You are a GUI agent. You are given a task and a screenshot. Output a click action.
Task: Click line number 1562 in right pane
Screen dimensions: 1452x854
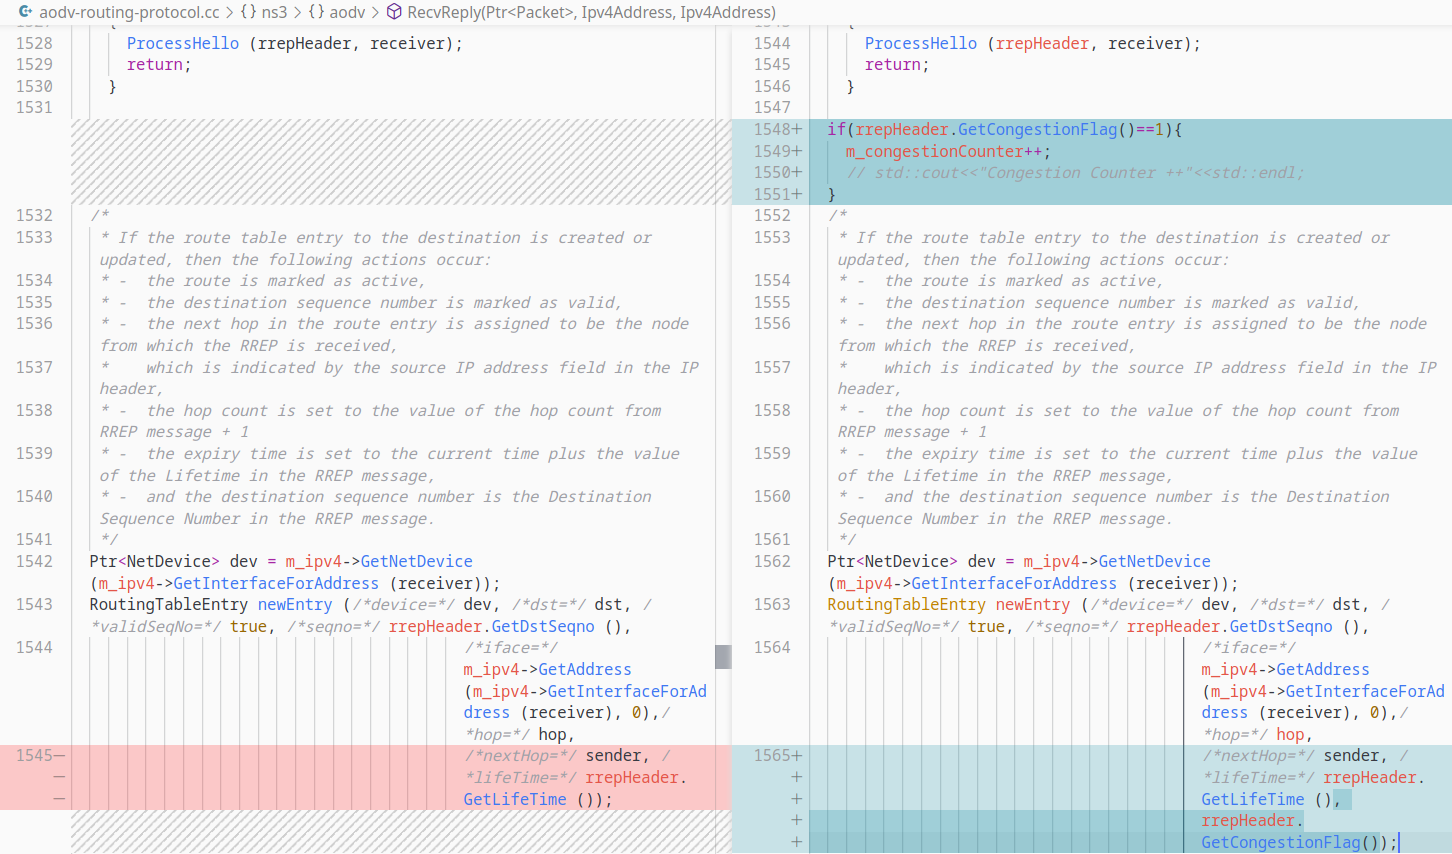coord(772,562)
